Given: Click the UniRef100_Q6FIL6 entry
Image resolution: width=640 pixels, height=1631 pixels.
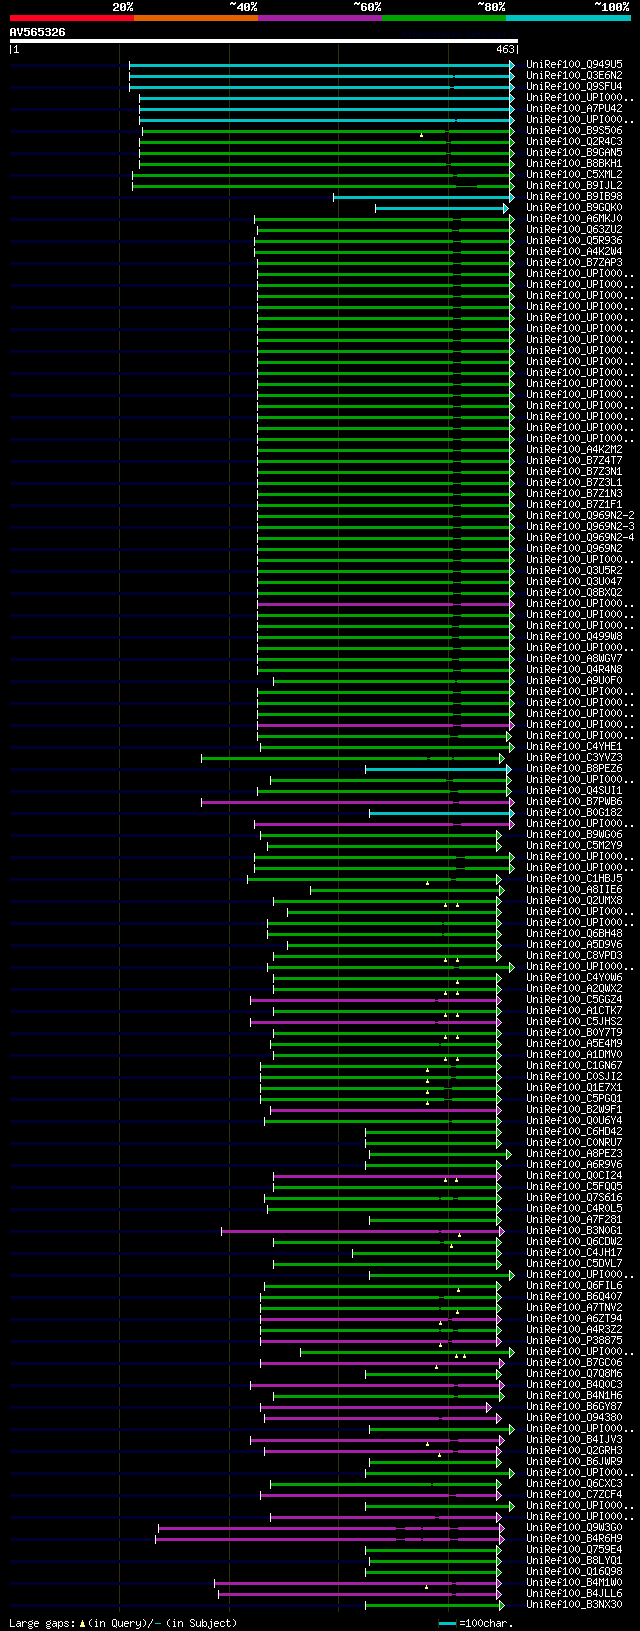Looking at the screenshot, I should (x=574, y=1285).
